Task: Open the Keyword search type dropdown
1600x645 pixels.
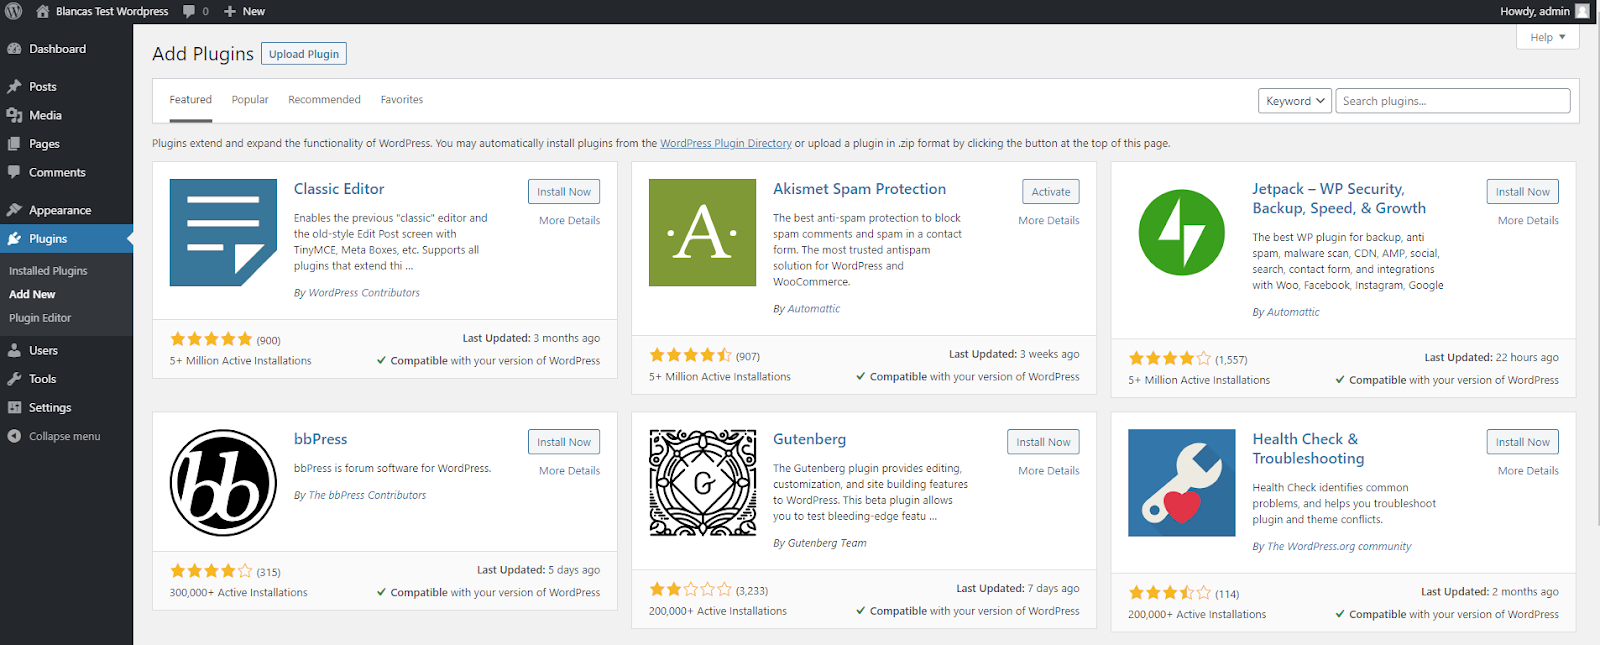Action: (x=1295, y=101)
